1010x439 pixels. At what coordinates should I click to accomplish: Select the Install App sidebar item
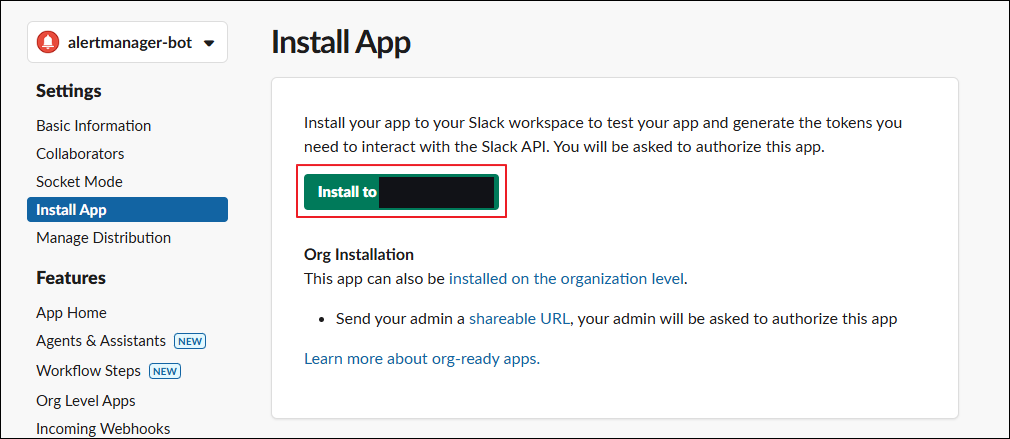tap(127, 209)
